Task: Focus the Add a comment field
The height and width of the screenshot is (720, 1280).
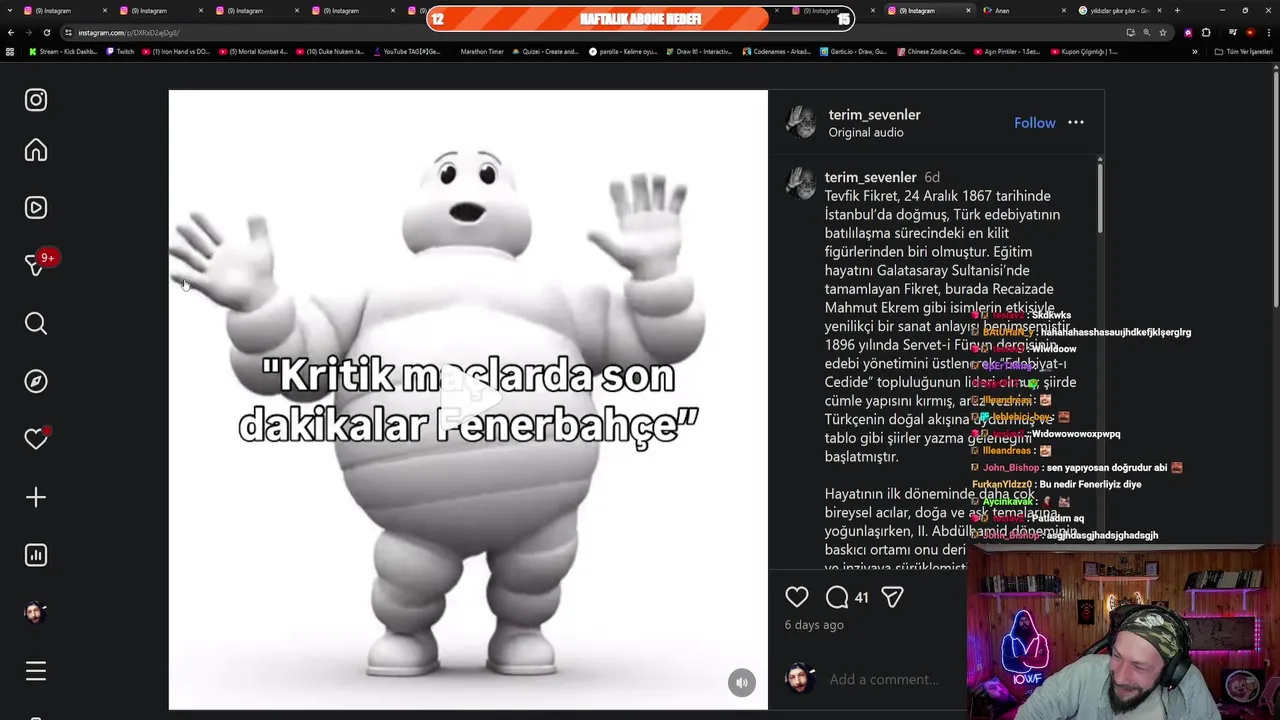Action: pos(884,680)
